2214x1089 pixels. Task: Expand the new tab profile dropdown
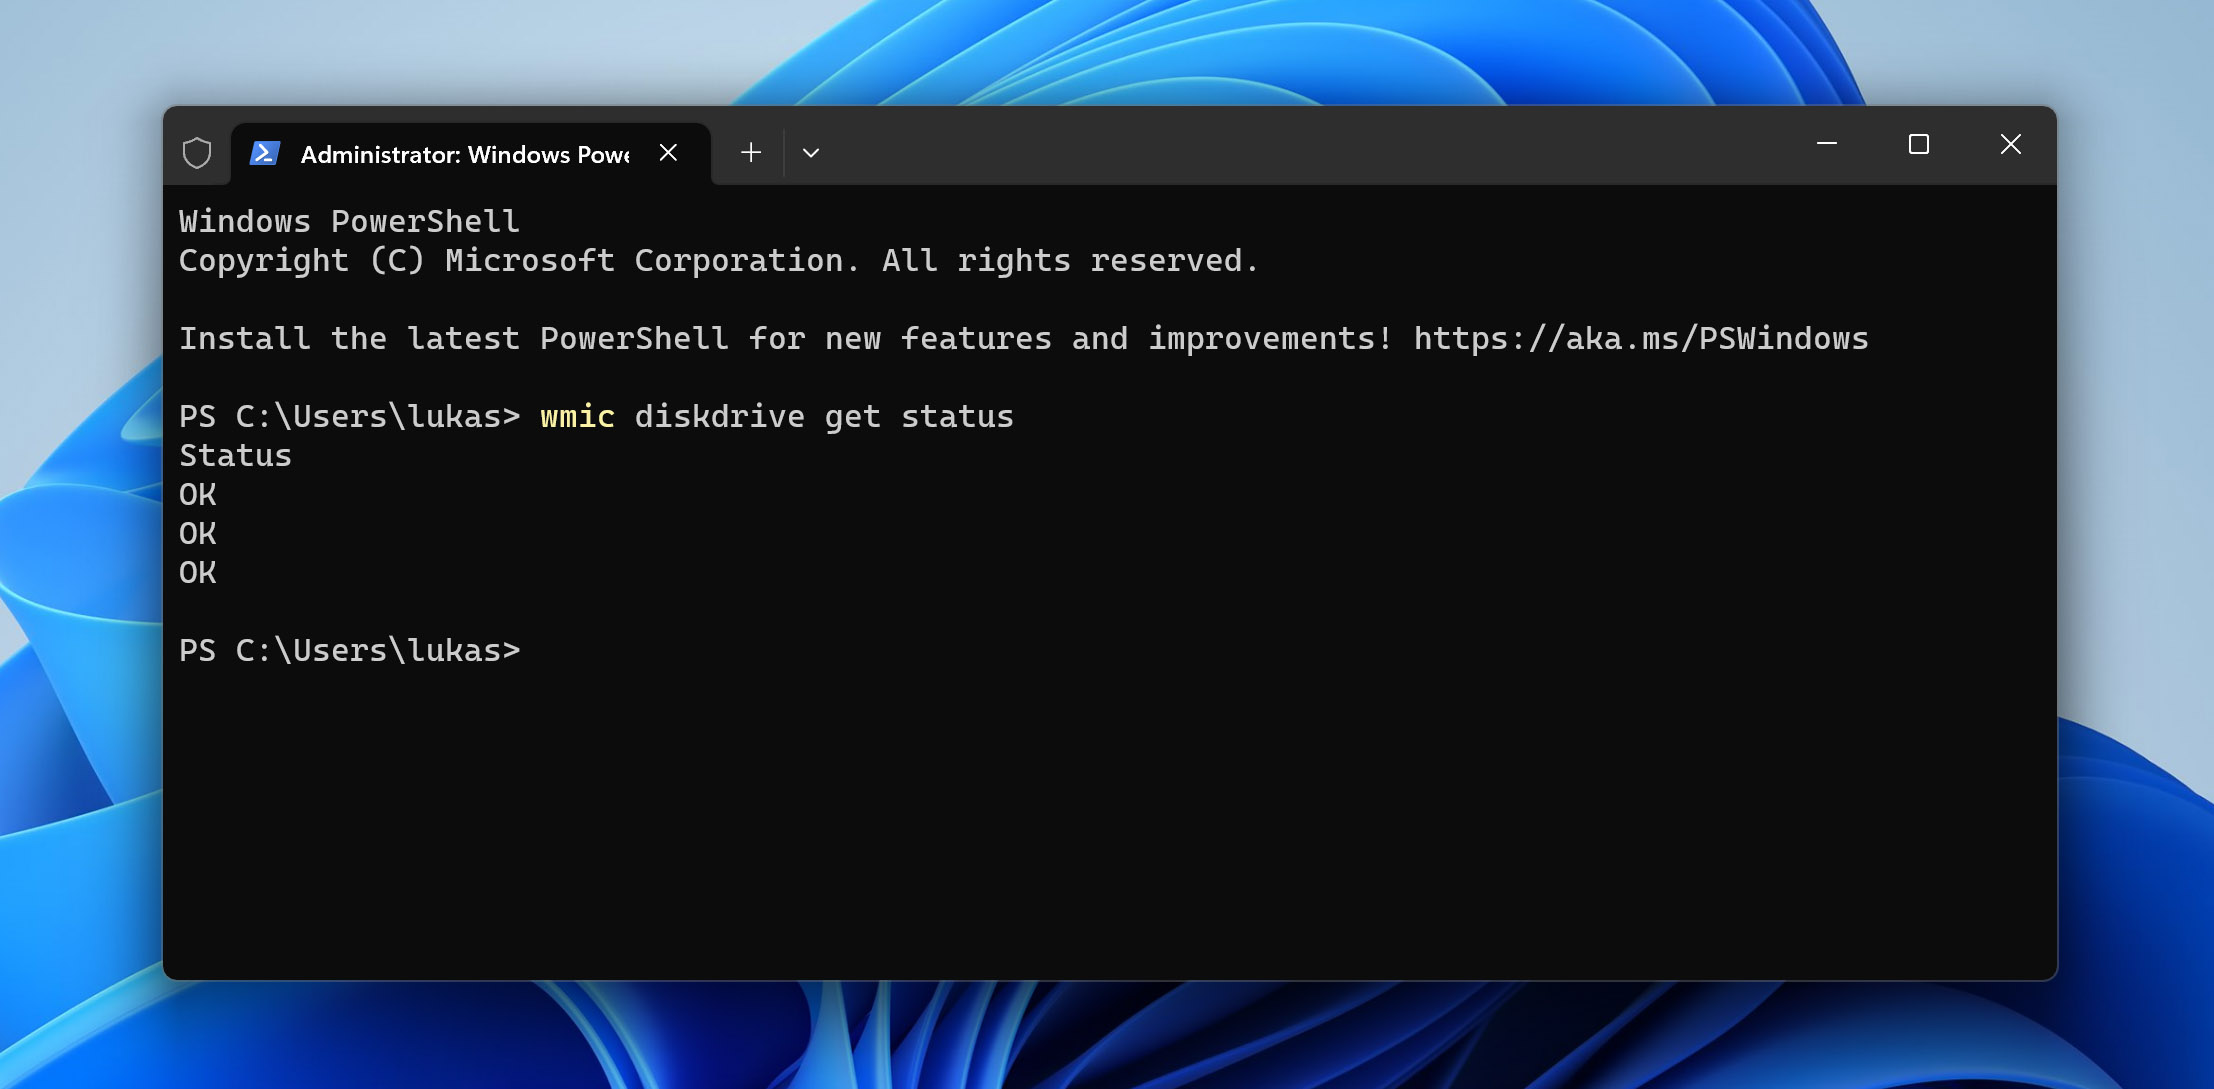811,153
